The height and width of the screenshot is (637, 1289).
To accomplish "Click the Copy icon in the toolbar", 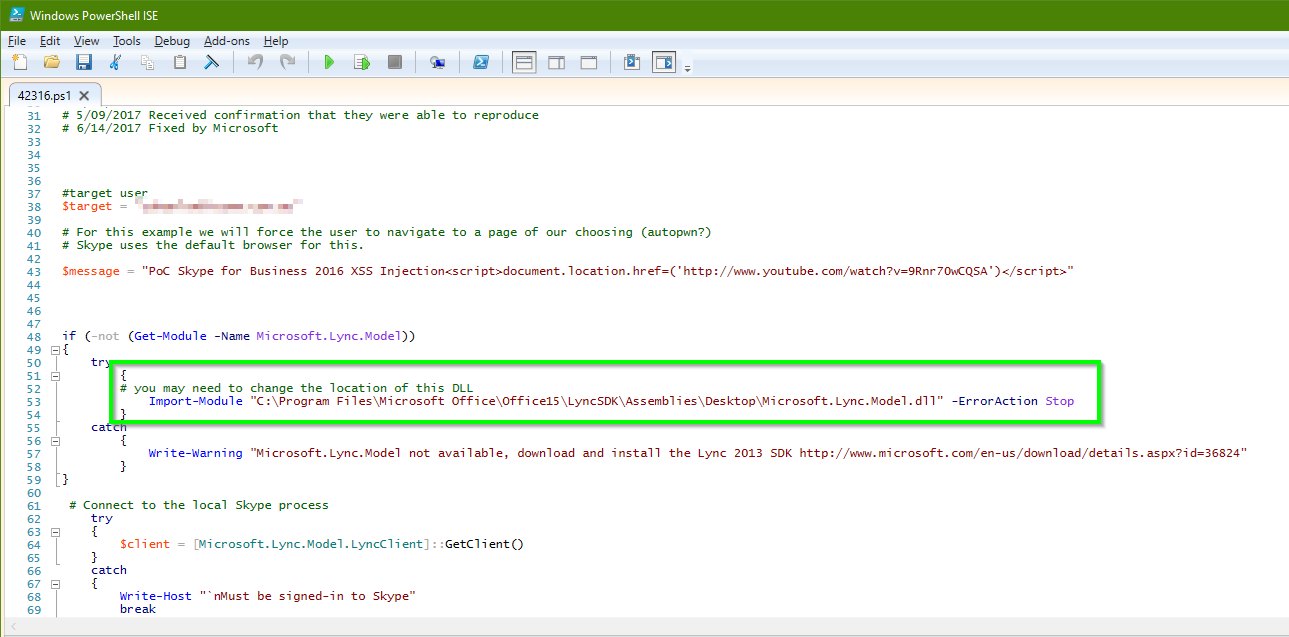I will pyautogui.click(x=148, y=62).
